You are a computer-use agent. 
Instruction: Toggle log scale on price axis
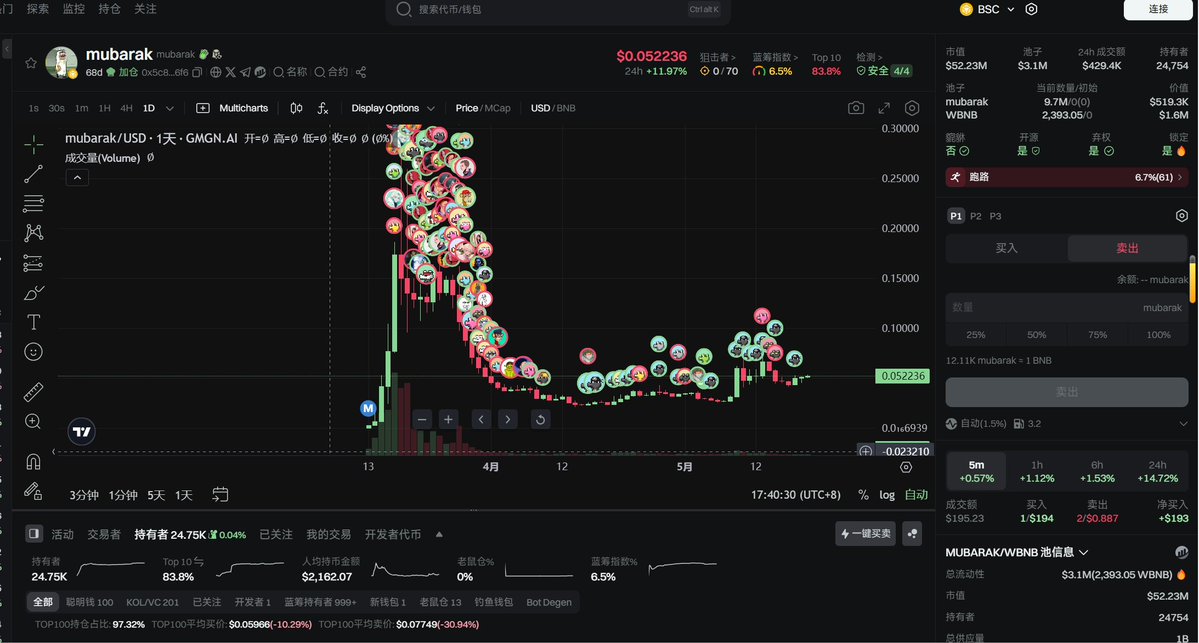pyautogui.click(x=887, y=495)
